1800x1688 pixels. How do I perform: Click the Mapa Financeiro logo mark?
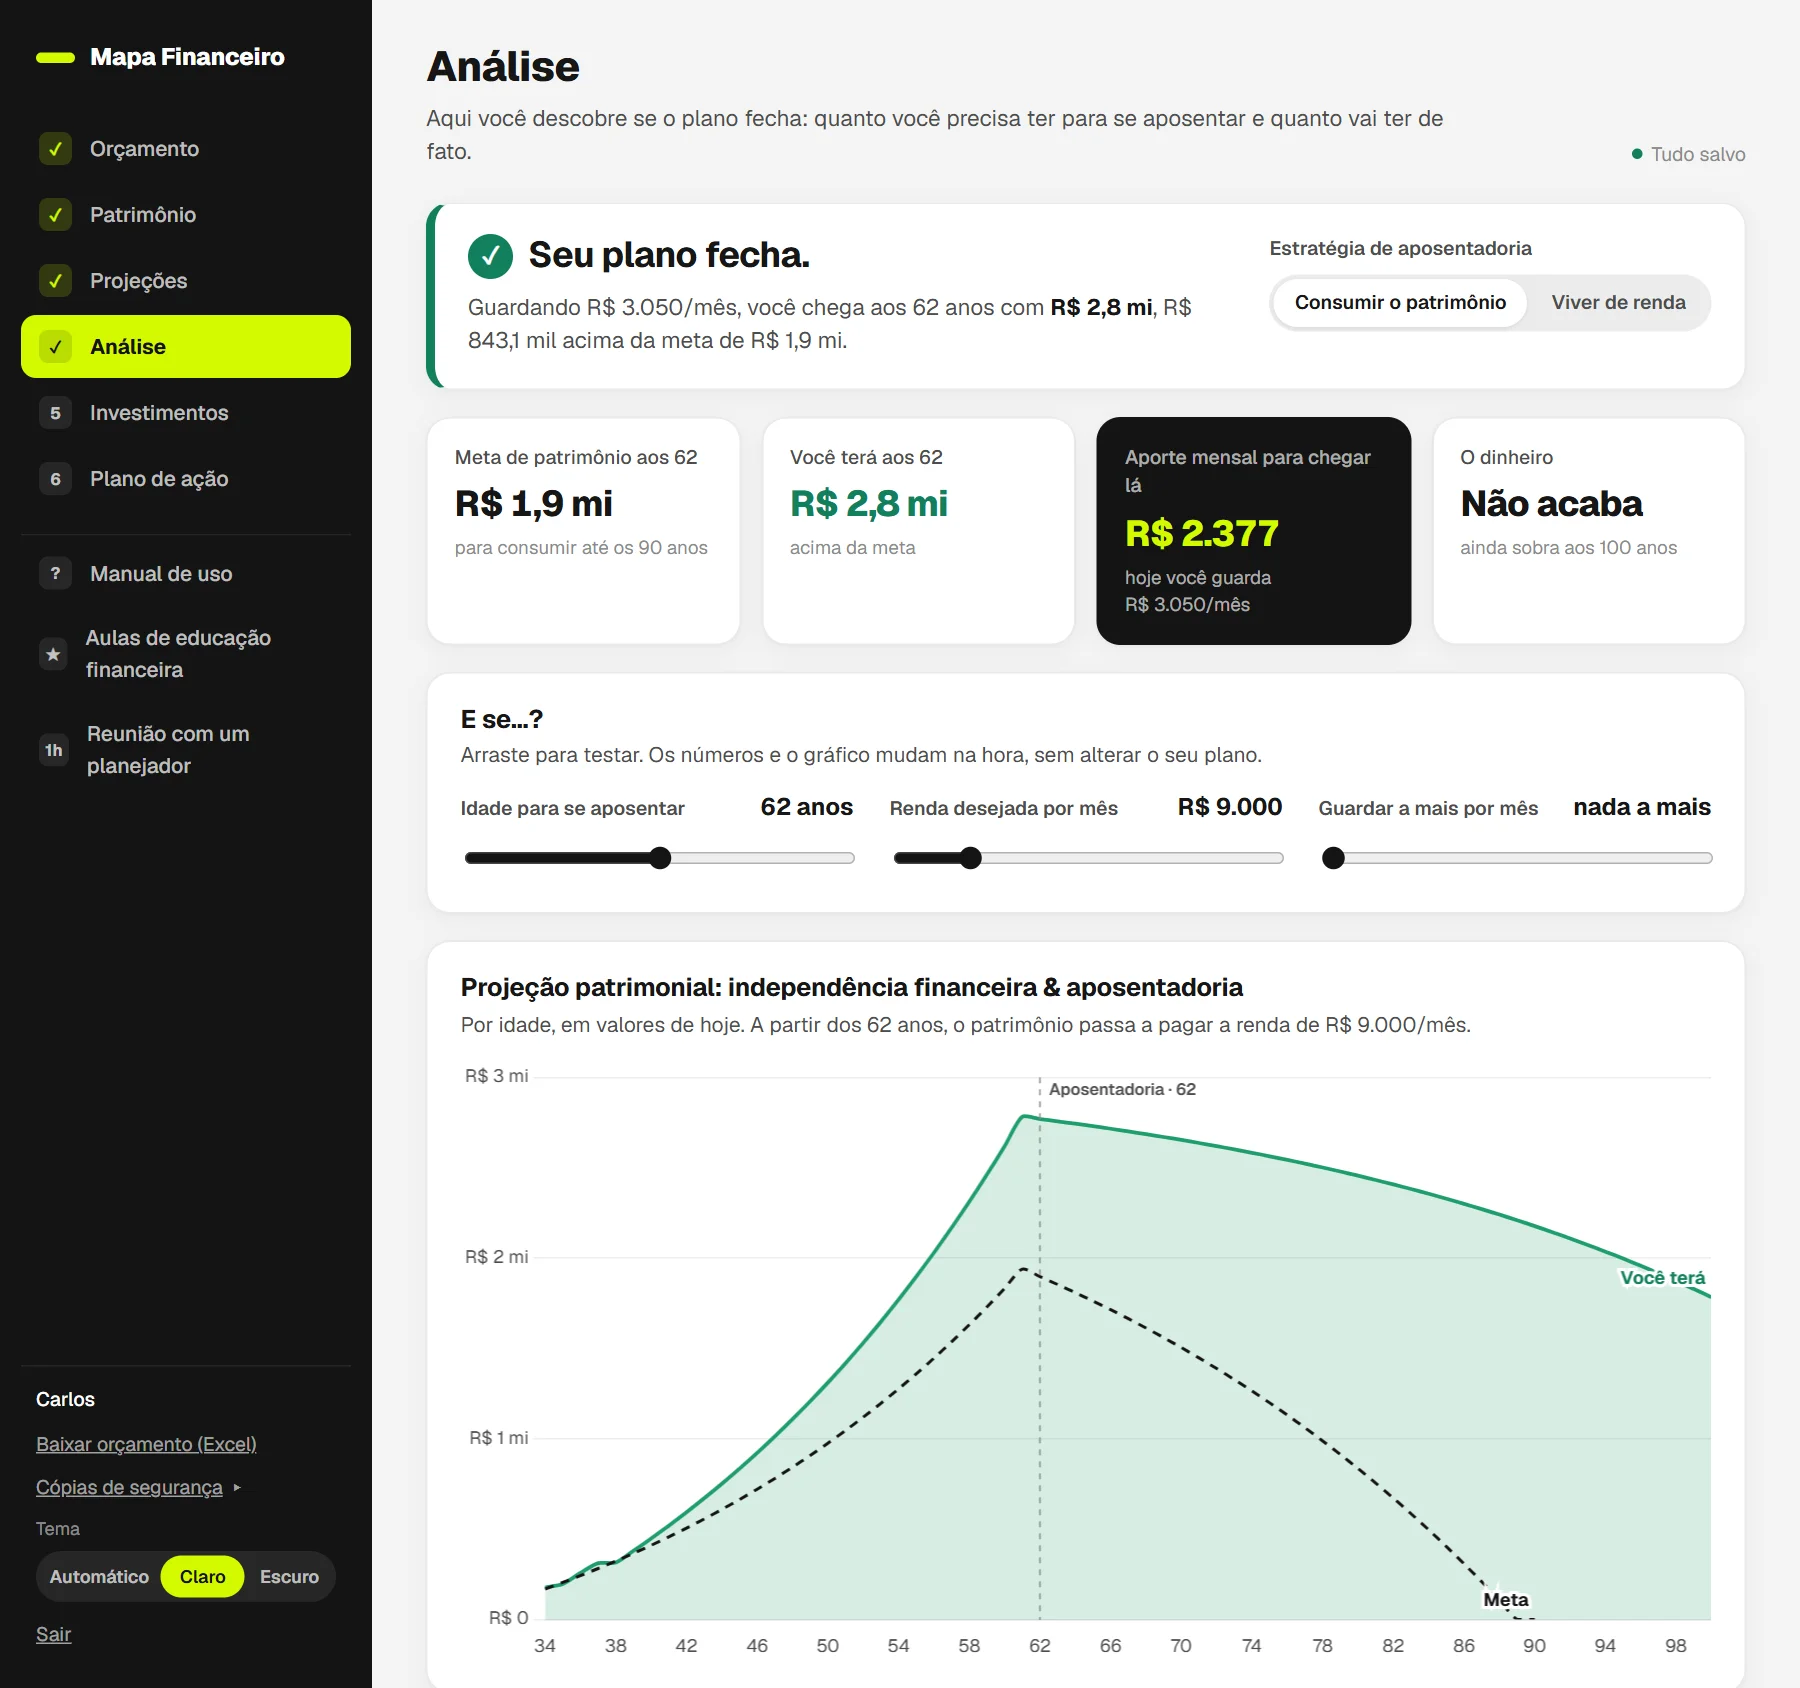tap(55, 57)
